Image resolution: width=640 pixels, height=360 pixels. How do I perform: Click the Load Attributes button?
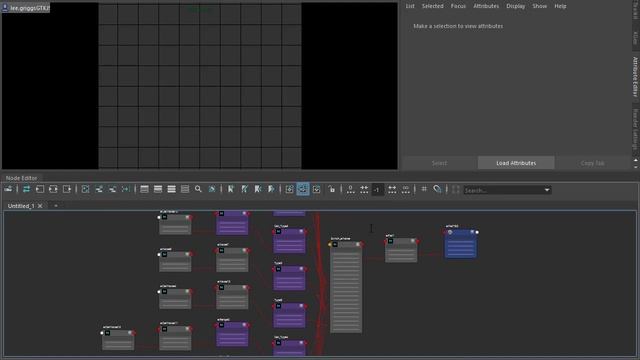pos(516,163)
